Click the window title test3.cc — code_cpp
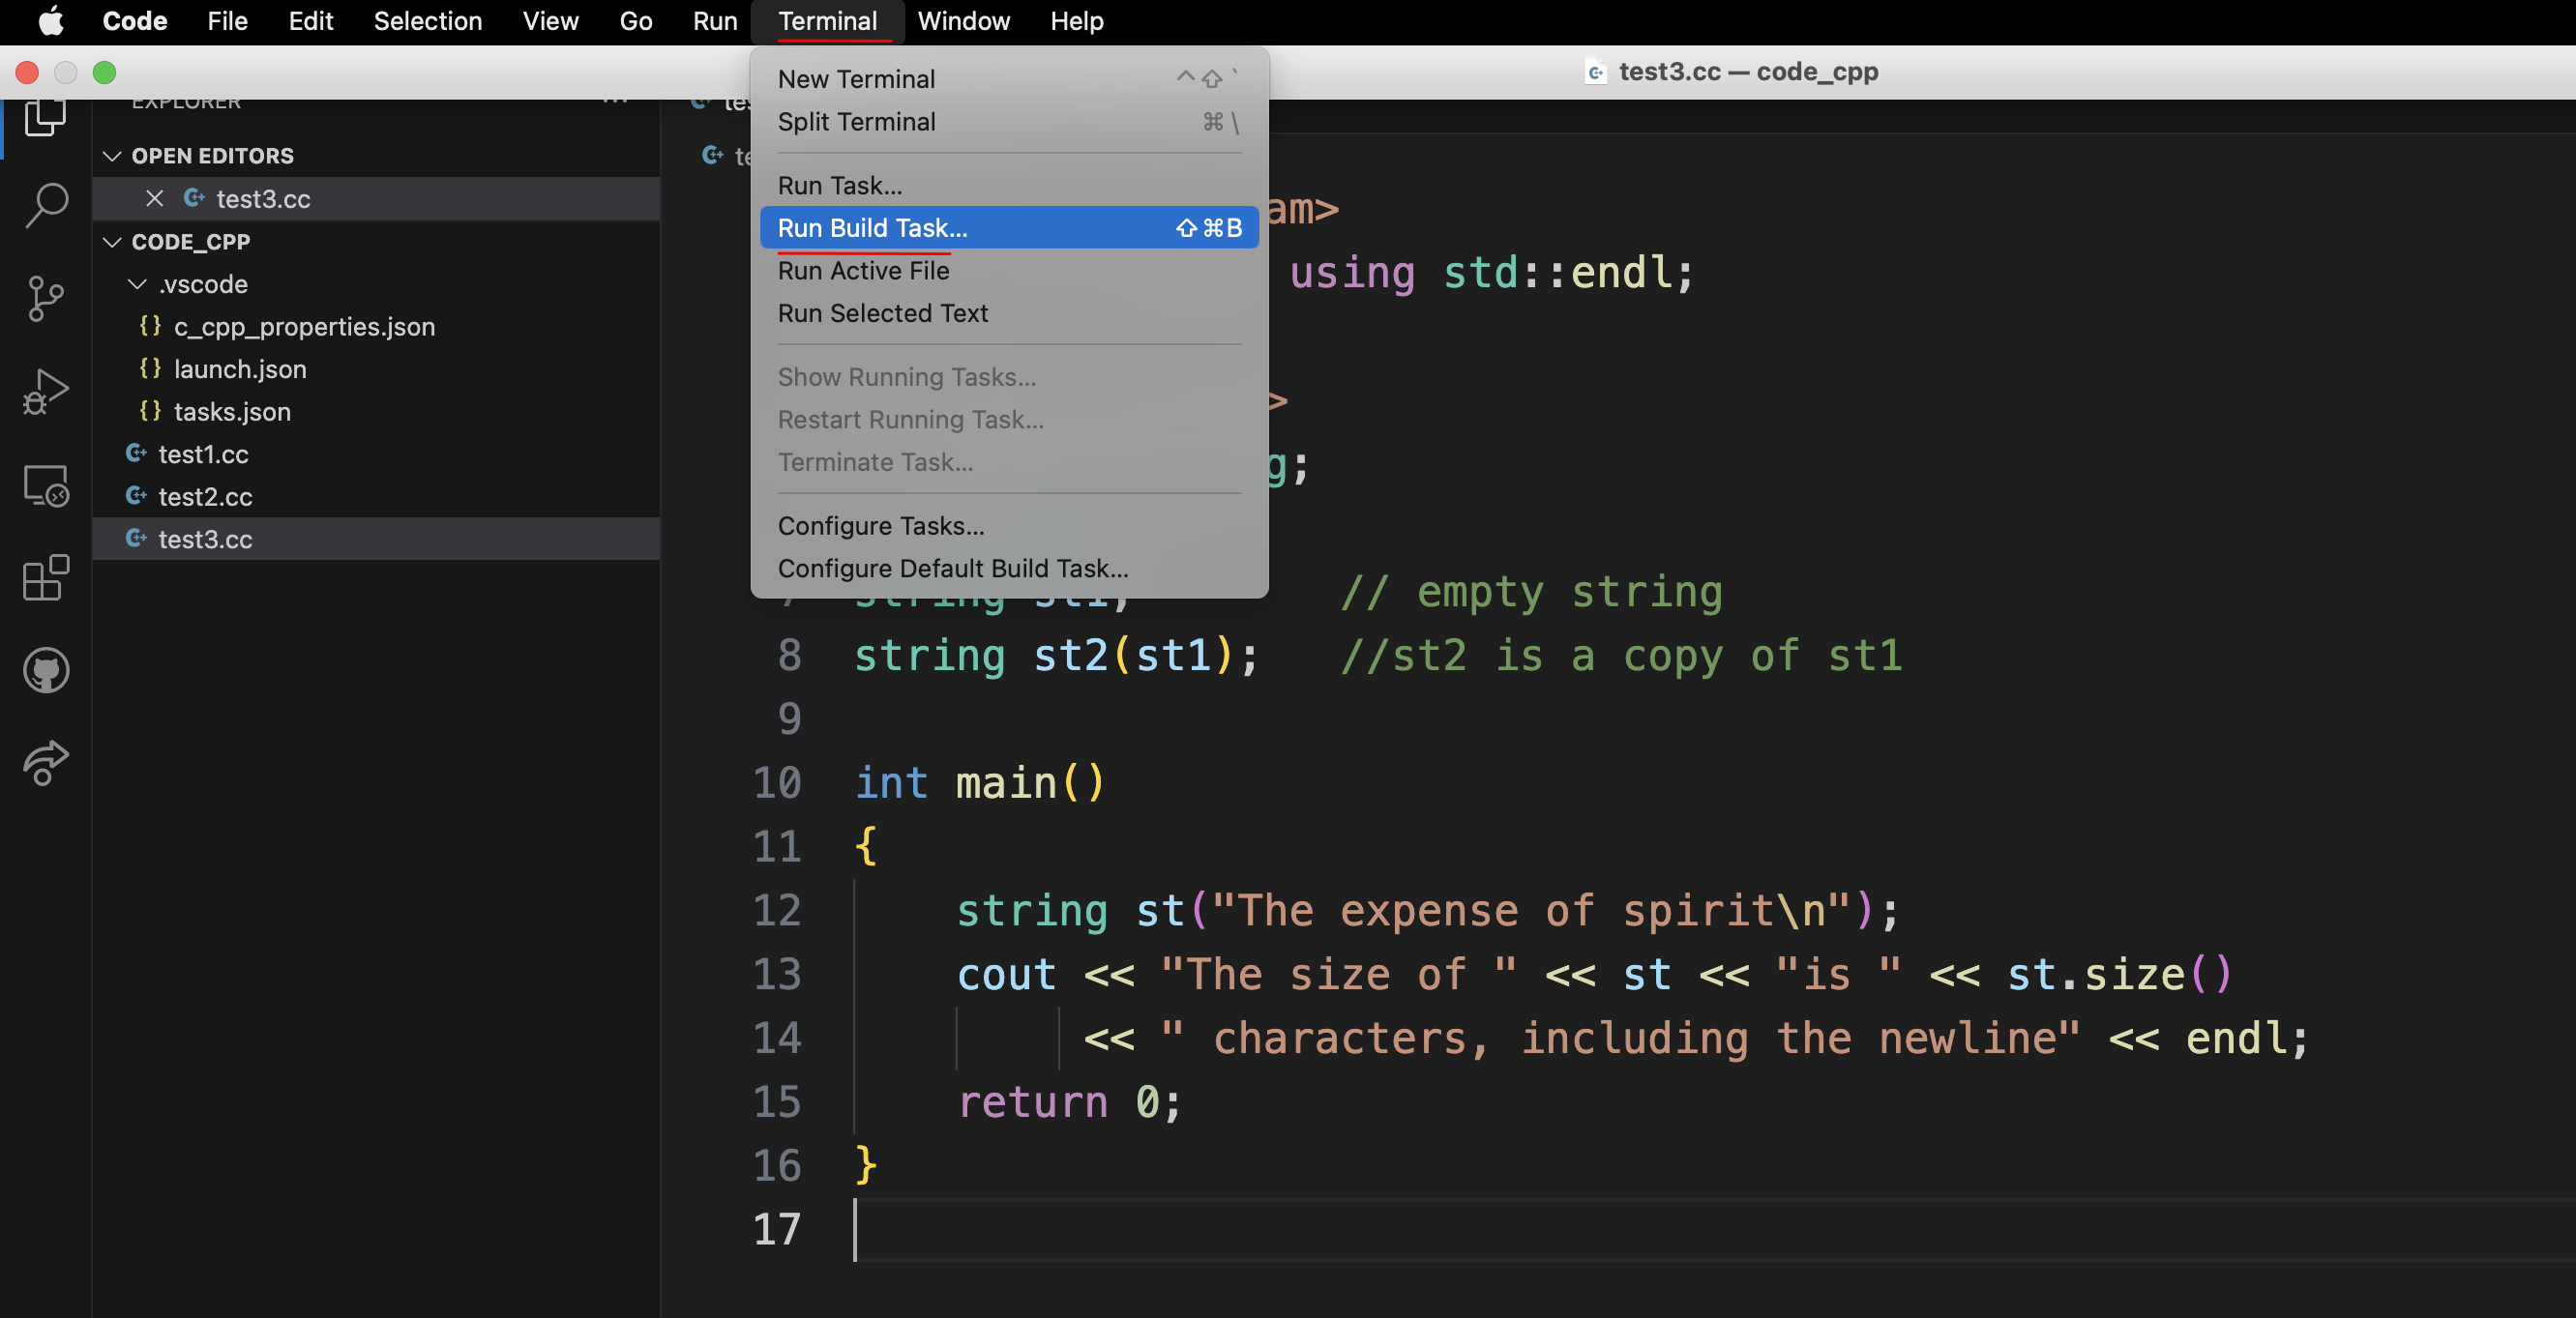2576x1318 pixels. (x=1748, y=72)
